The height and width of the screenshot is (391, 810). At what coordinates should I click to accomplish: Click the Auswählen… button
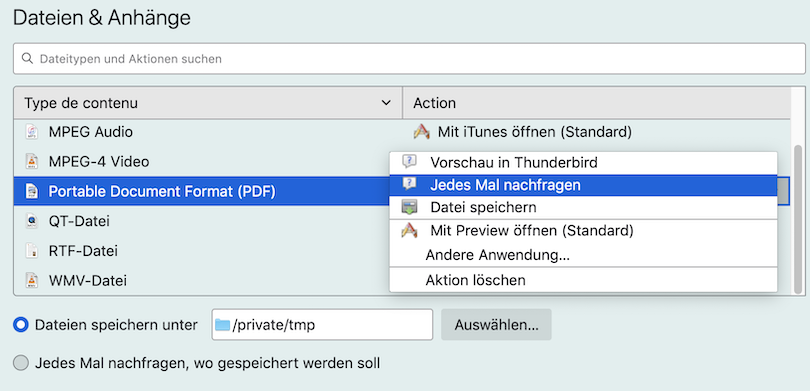tap(496, 325)
